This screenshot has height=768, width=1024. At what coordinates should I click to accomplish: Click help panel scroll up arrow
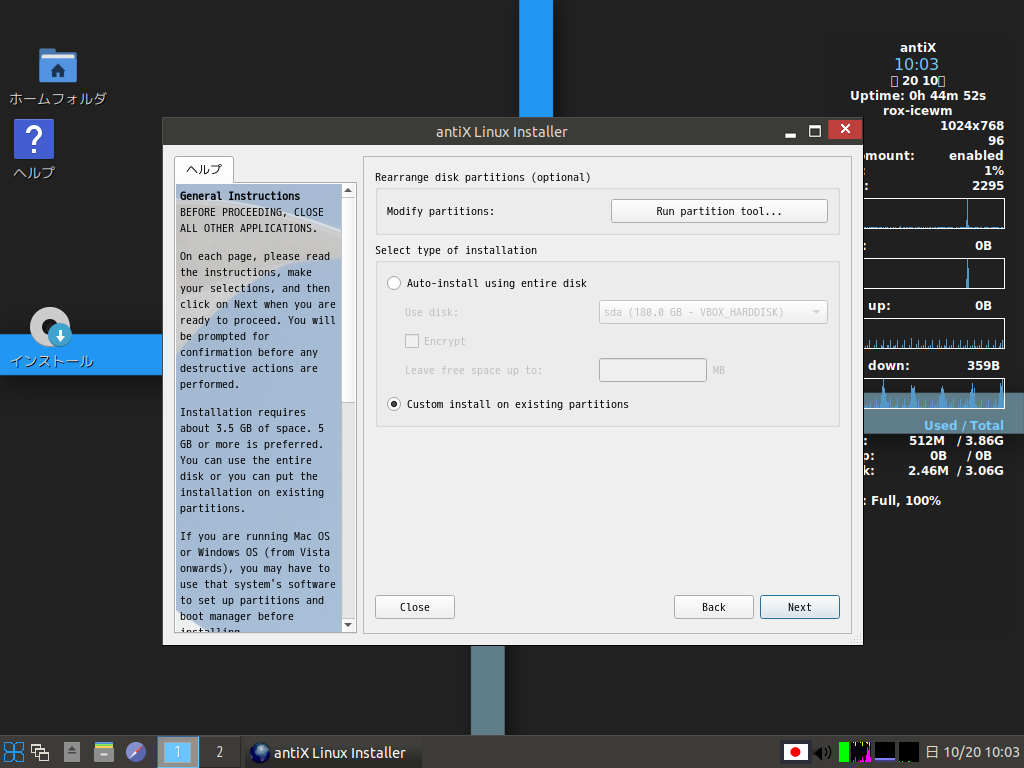[348, 191]
